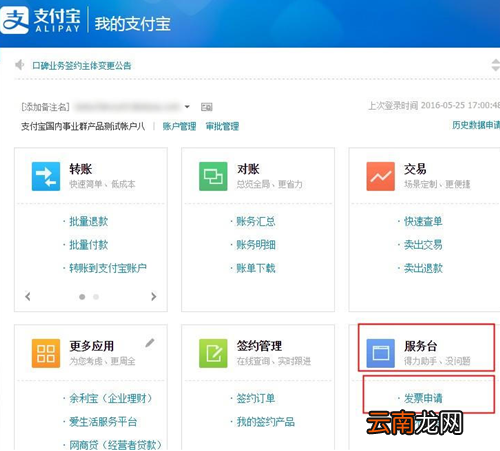Open 发票申请 invoice application

point(423,398)
